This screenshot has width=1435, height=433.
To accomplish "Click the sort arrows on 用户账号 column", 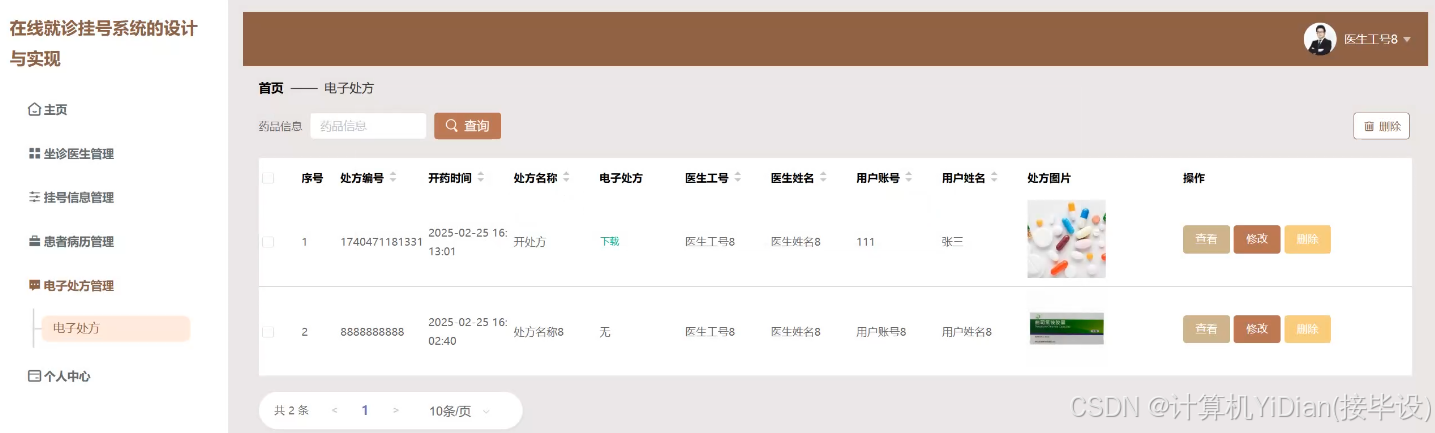I will (x=909, y=178).
